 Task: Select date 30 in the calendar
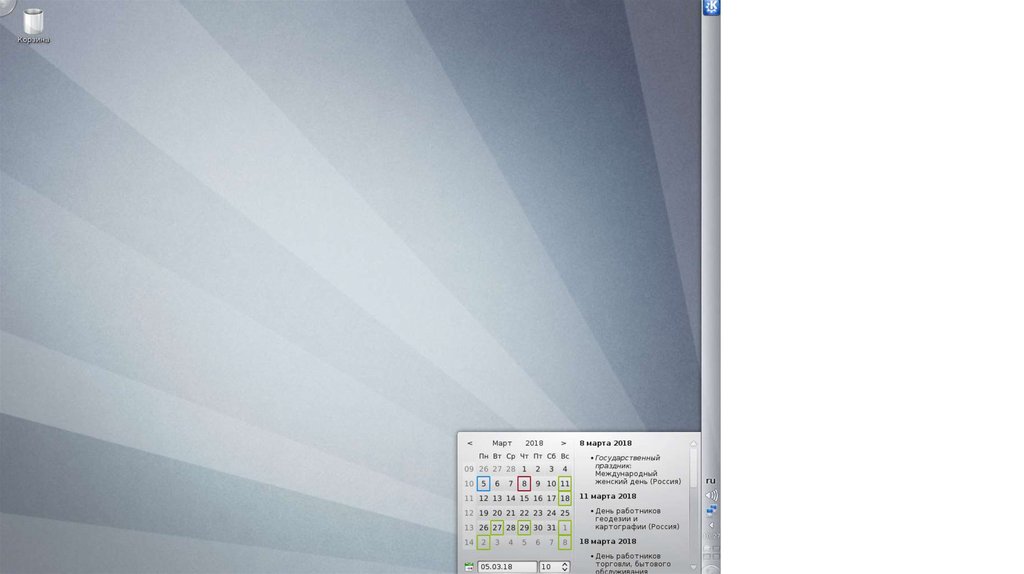(x=537, y=528)
